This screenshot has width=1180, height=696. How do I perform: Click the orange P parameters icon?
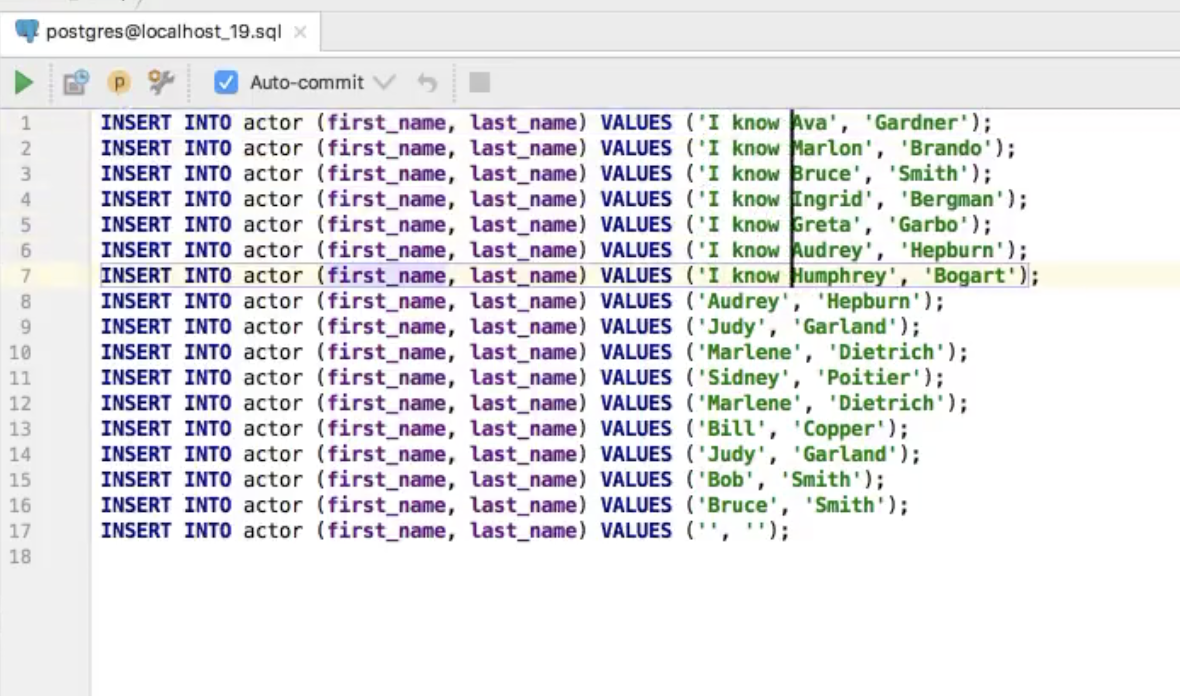point(119,83)
